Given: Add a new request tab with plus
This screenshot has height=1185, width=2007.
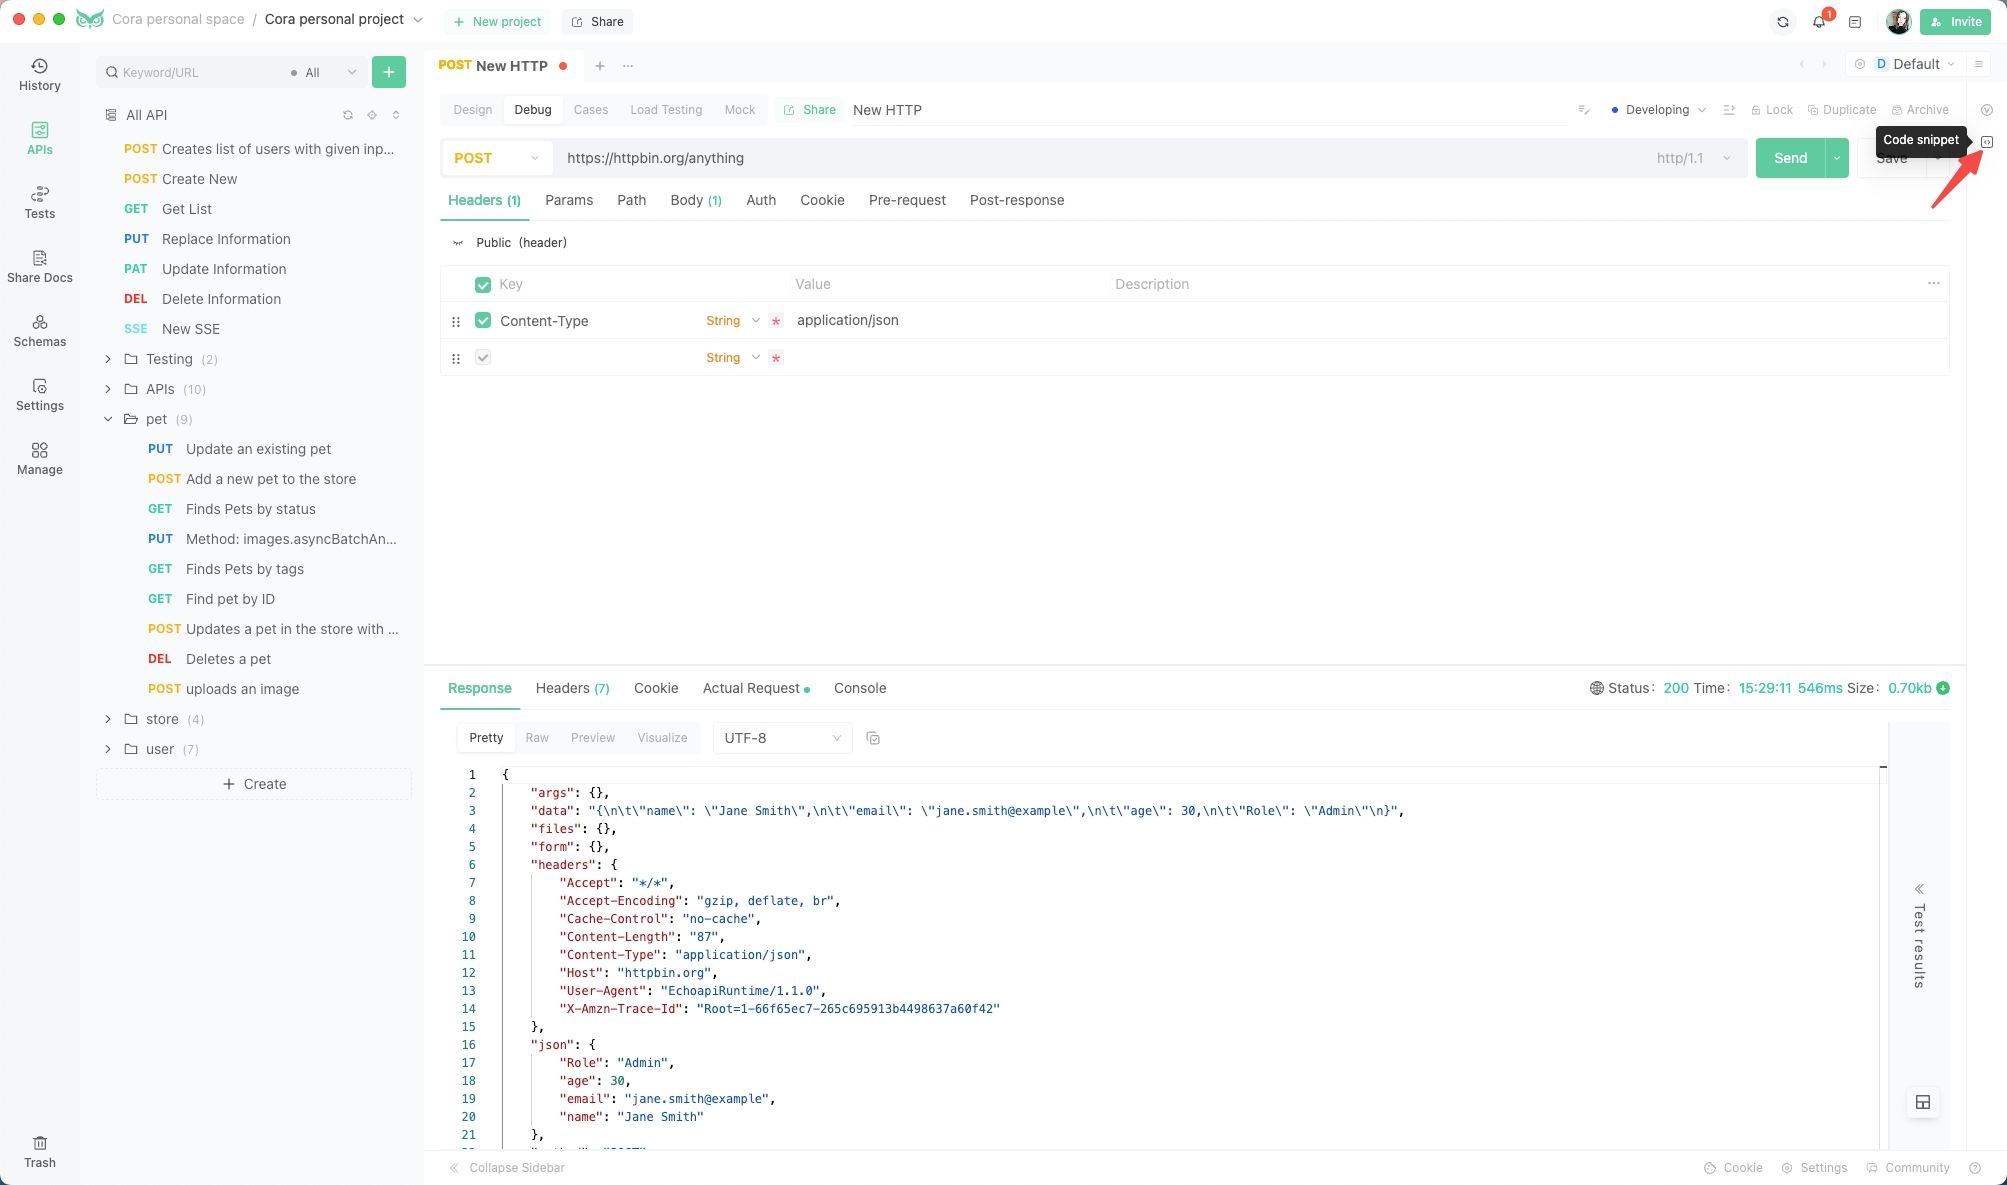Looking at the screenshot, I should point(600,66).
